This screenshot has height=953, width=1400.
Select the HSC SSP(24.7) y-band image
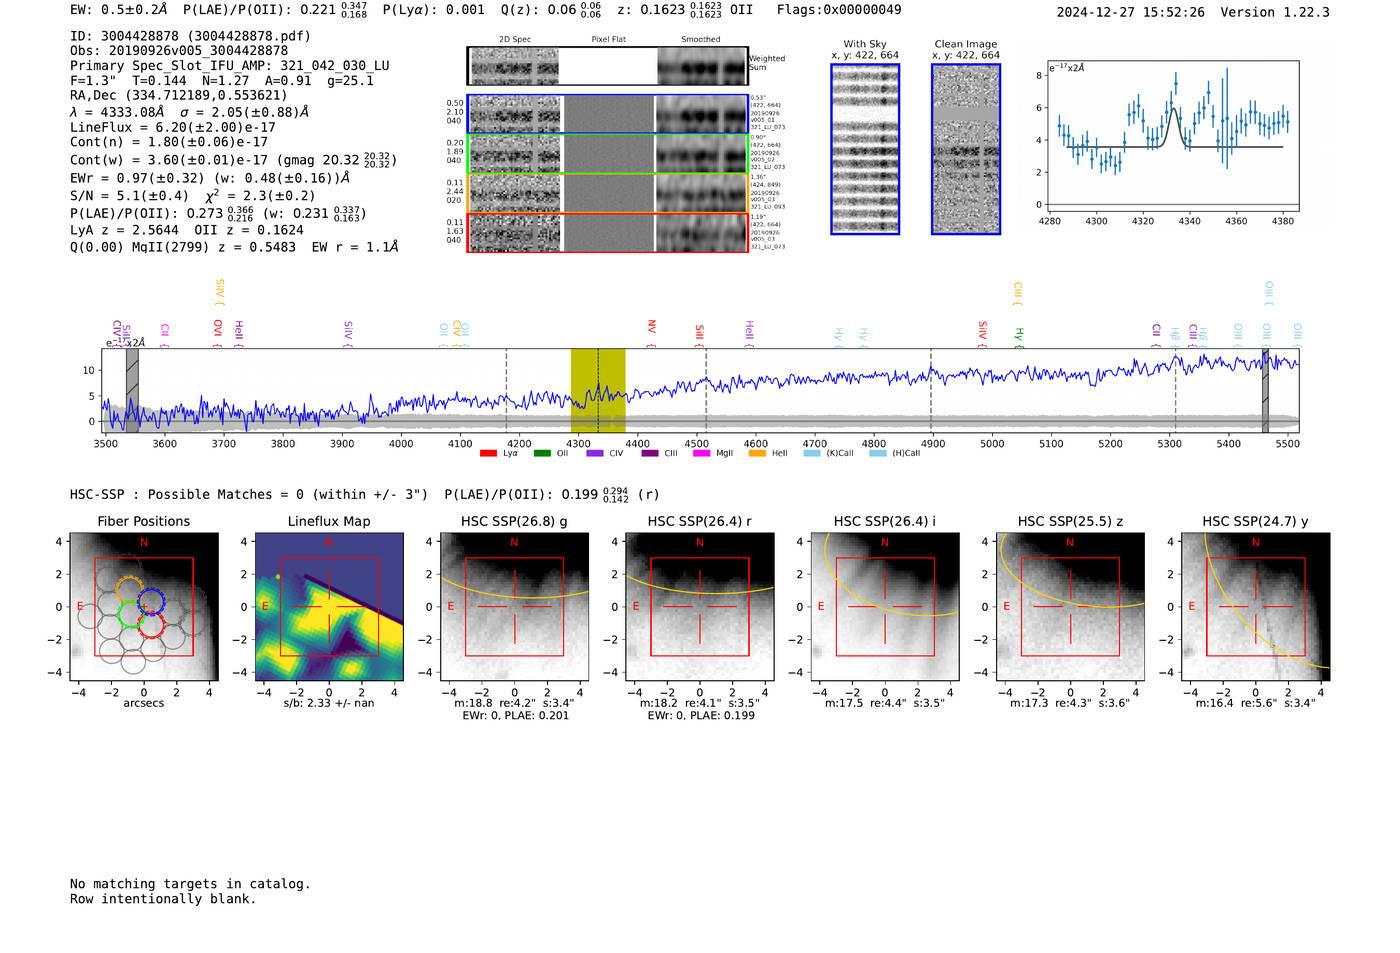pyautogui.click(x=1256, y=607)
